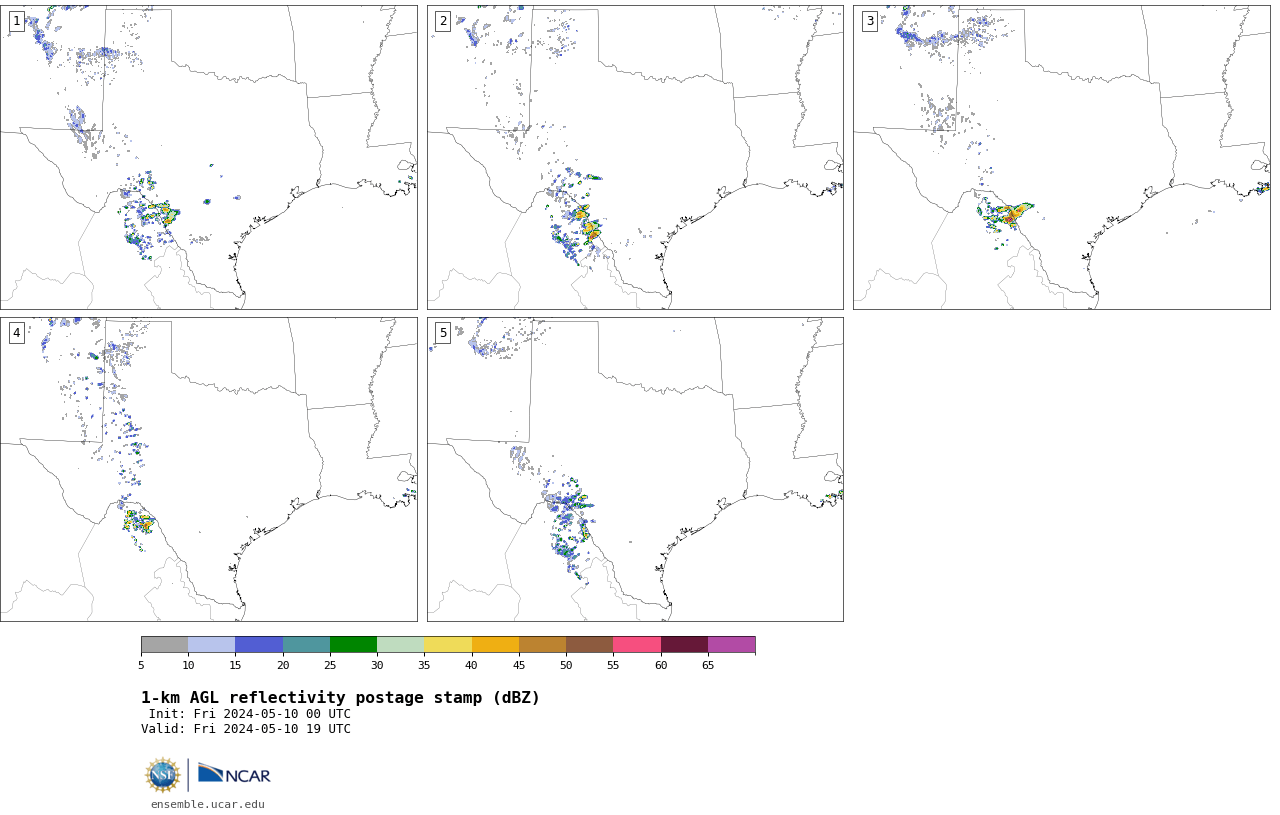
Task: Pick the teal 20-25 dBZ swatch
Action: (x=306, y=644)
